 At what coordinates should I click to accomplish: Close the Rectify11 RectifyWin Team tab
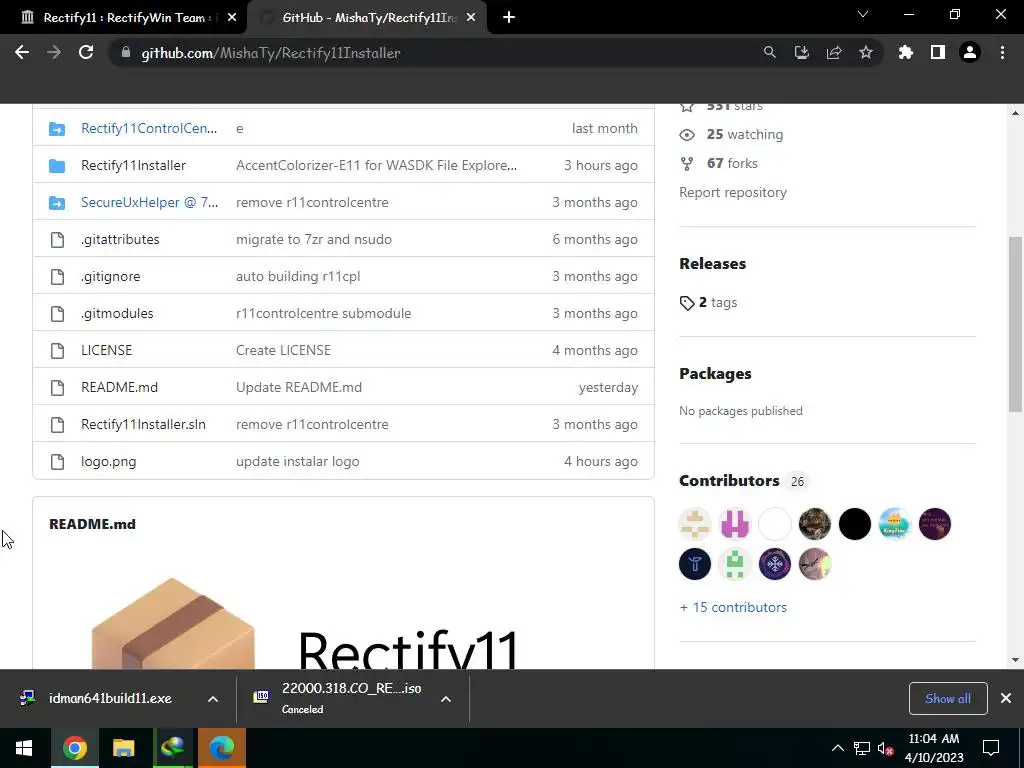(x=232, y=18)
